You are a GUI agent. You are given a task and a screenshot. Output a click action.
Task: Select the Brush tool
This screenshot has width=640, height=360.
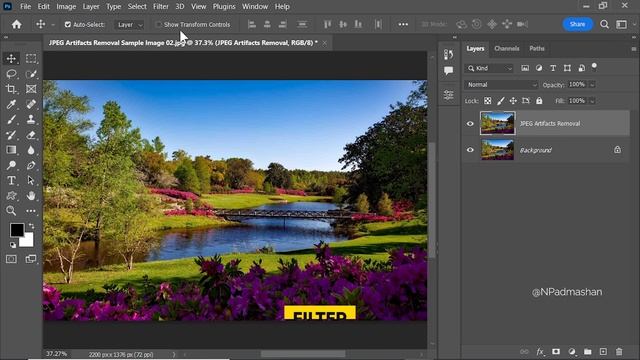point(11,120)
